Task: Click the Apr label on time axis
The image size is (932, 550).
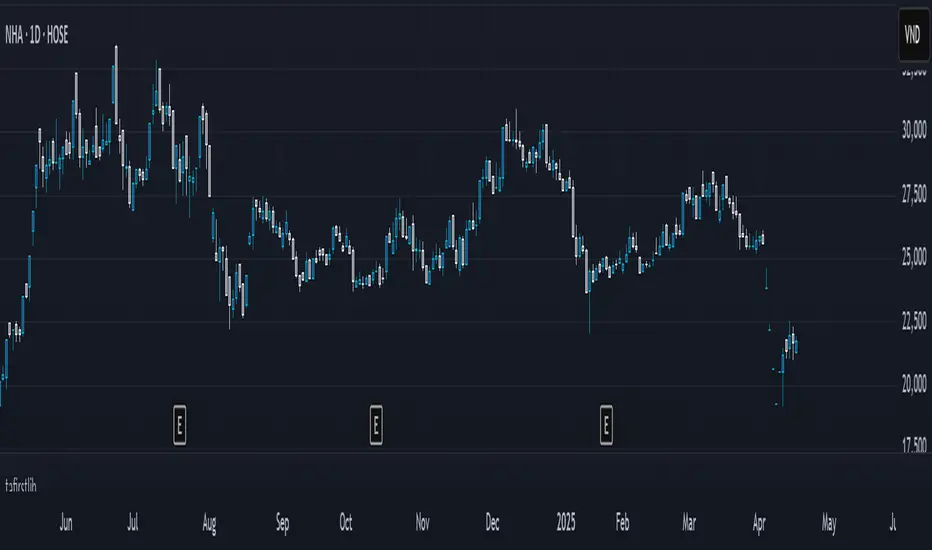Action: (759, 523)
